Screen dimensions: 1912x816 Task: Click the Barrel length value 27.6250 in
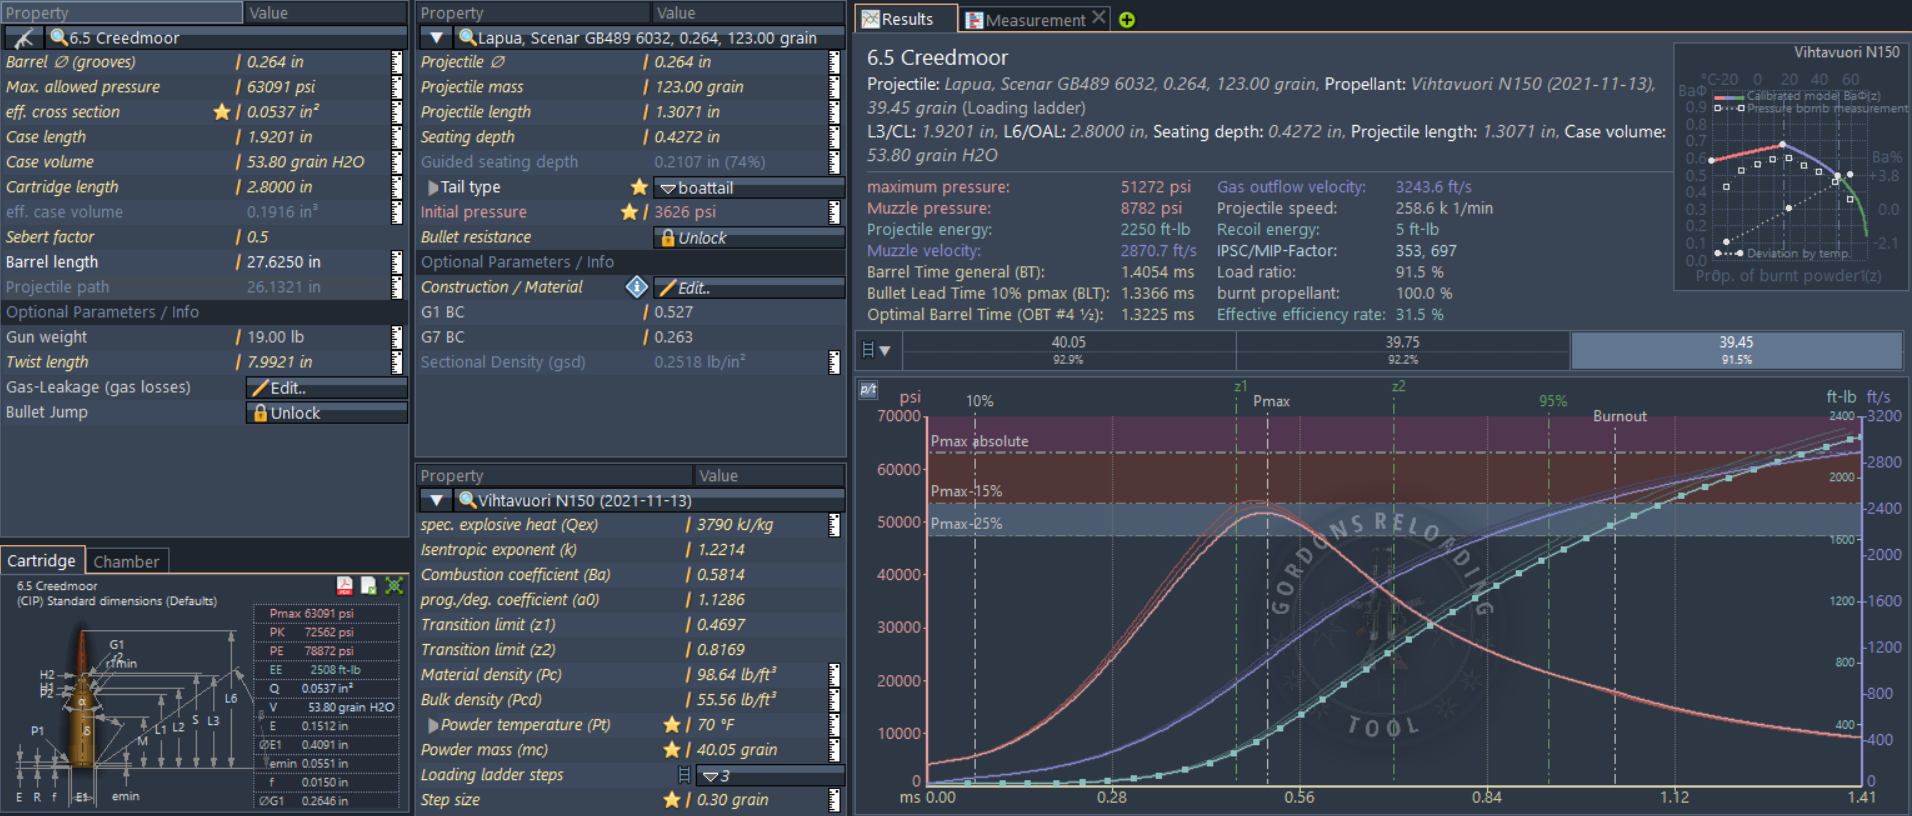pyautogui.click(x=284, y=262)
